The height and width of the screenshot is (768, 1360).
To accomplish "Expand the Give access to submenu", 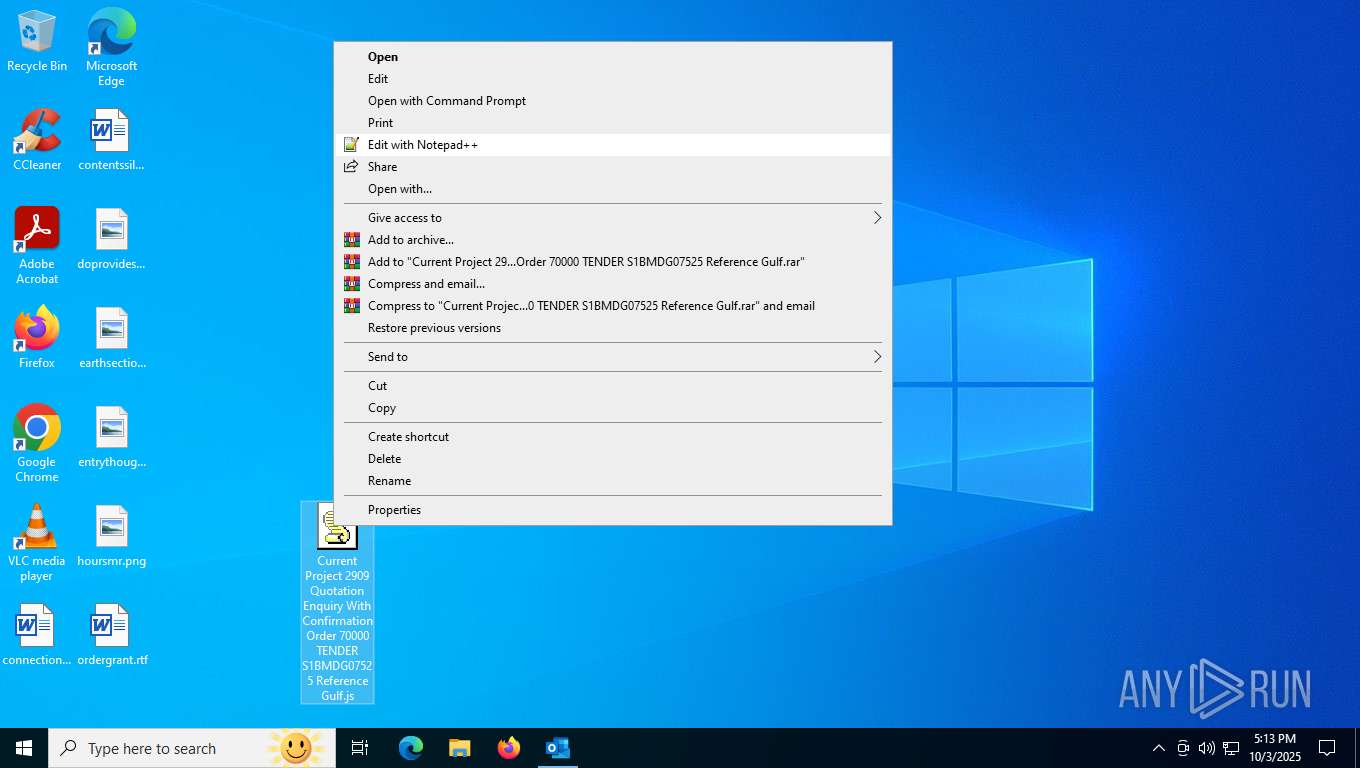I will (613, 218).
